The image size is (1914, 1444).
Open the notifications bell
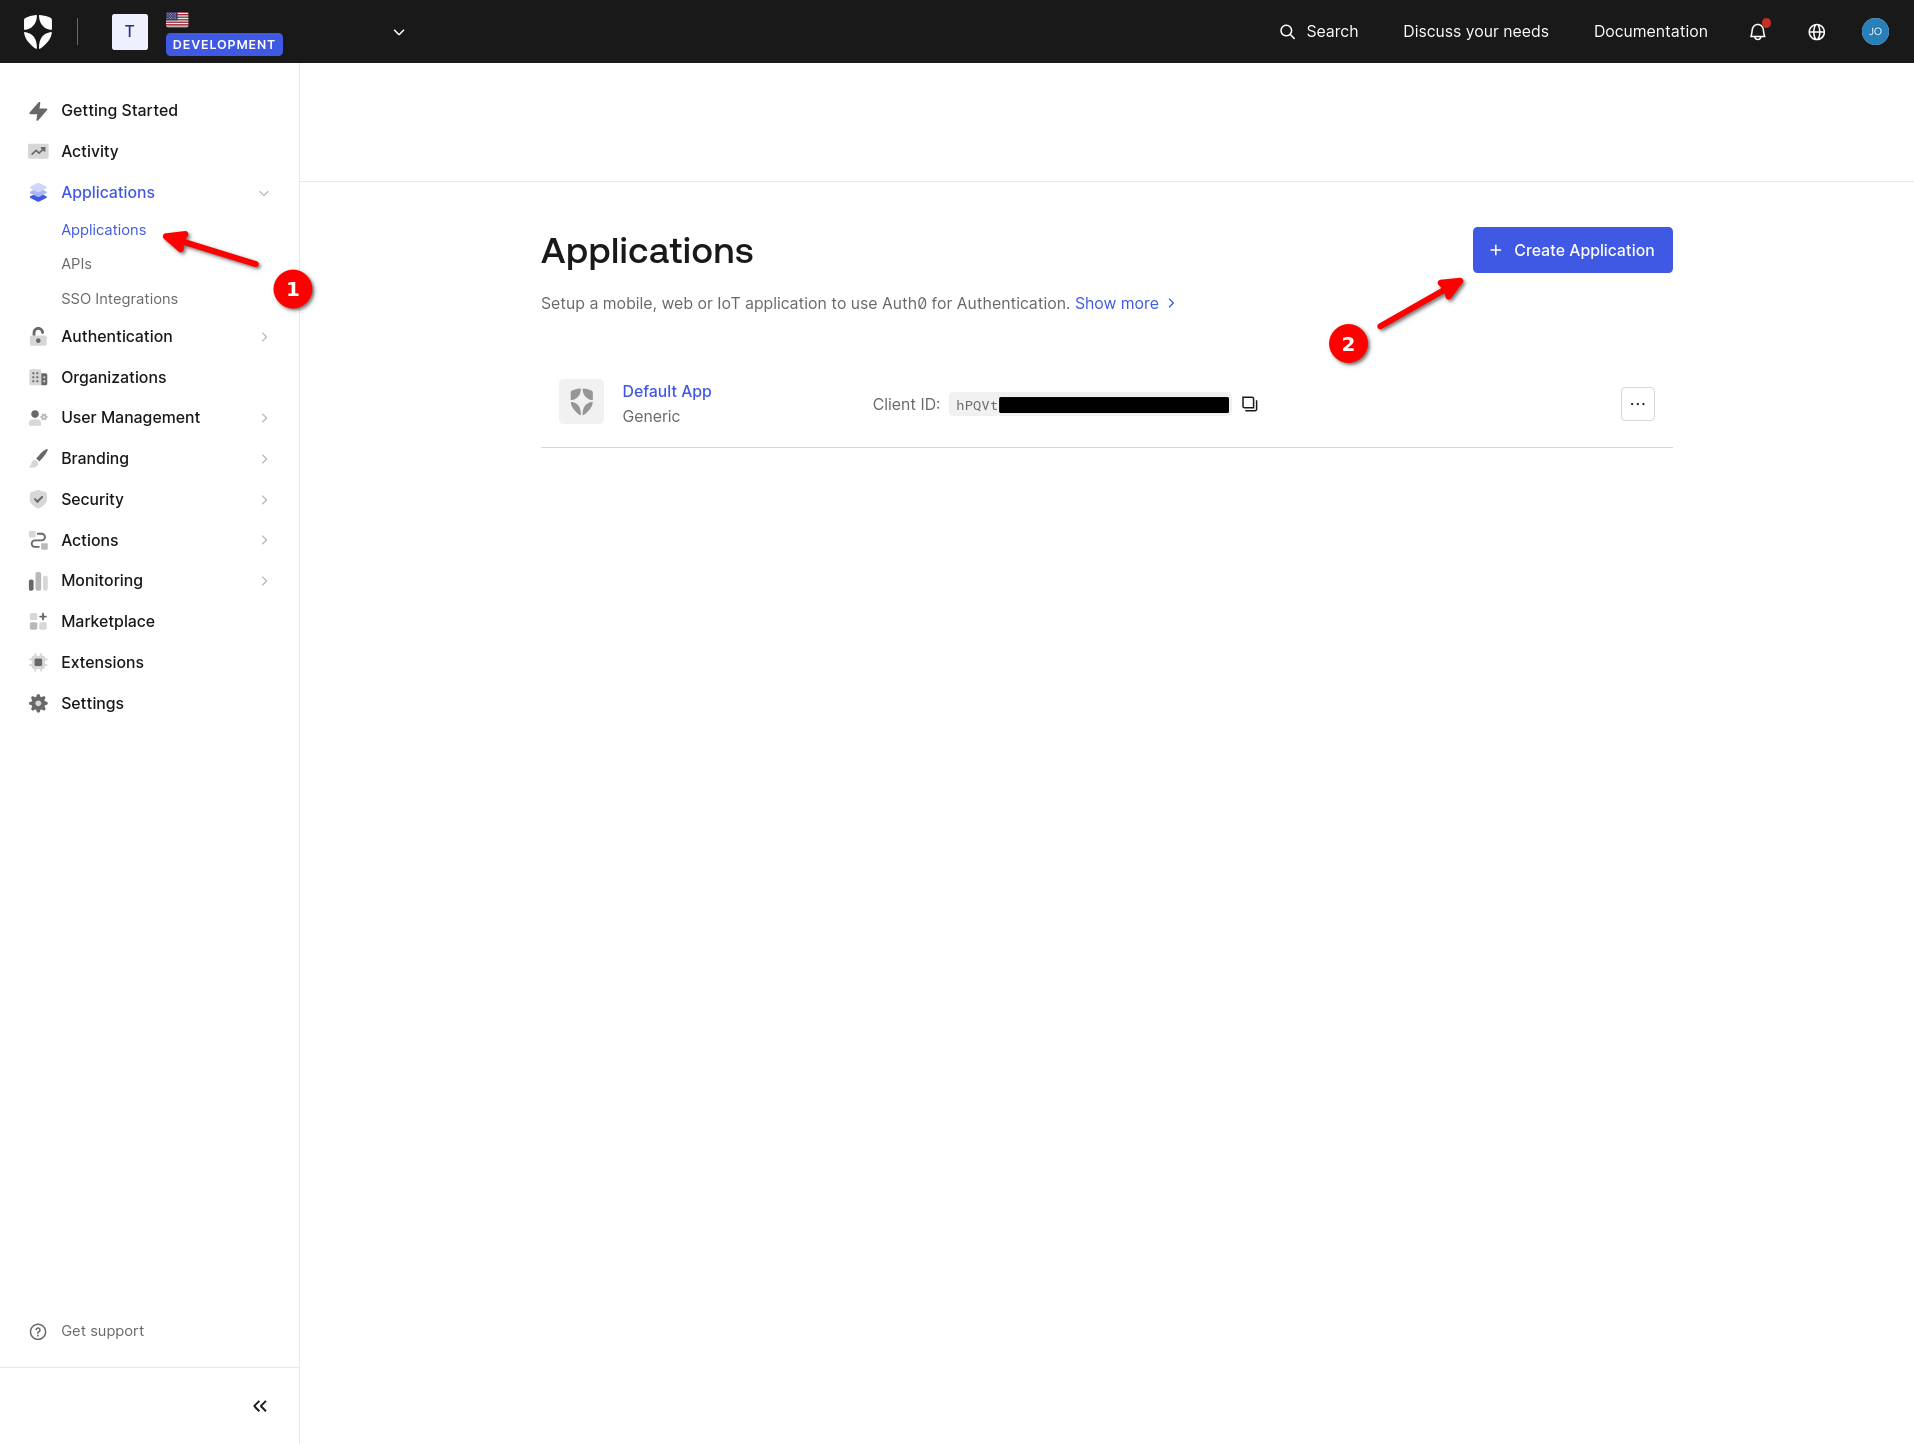coord(1757,31)
